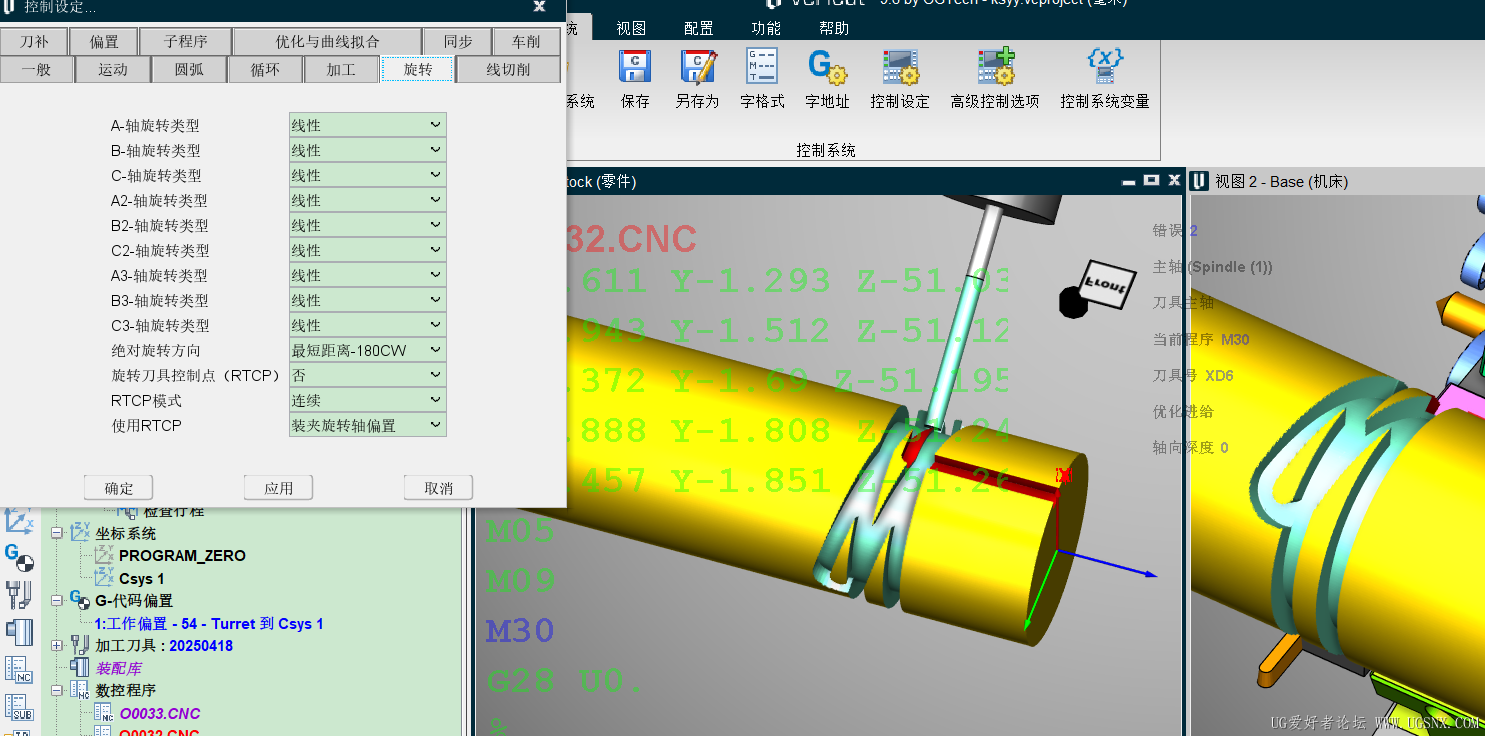The height and width of the screenshot is (736, 1485).
Task: Select the O0033.CNC program file
Action: pos(160,714)
